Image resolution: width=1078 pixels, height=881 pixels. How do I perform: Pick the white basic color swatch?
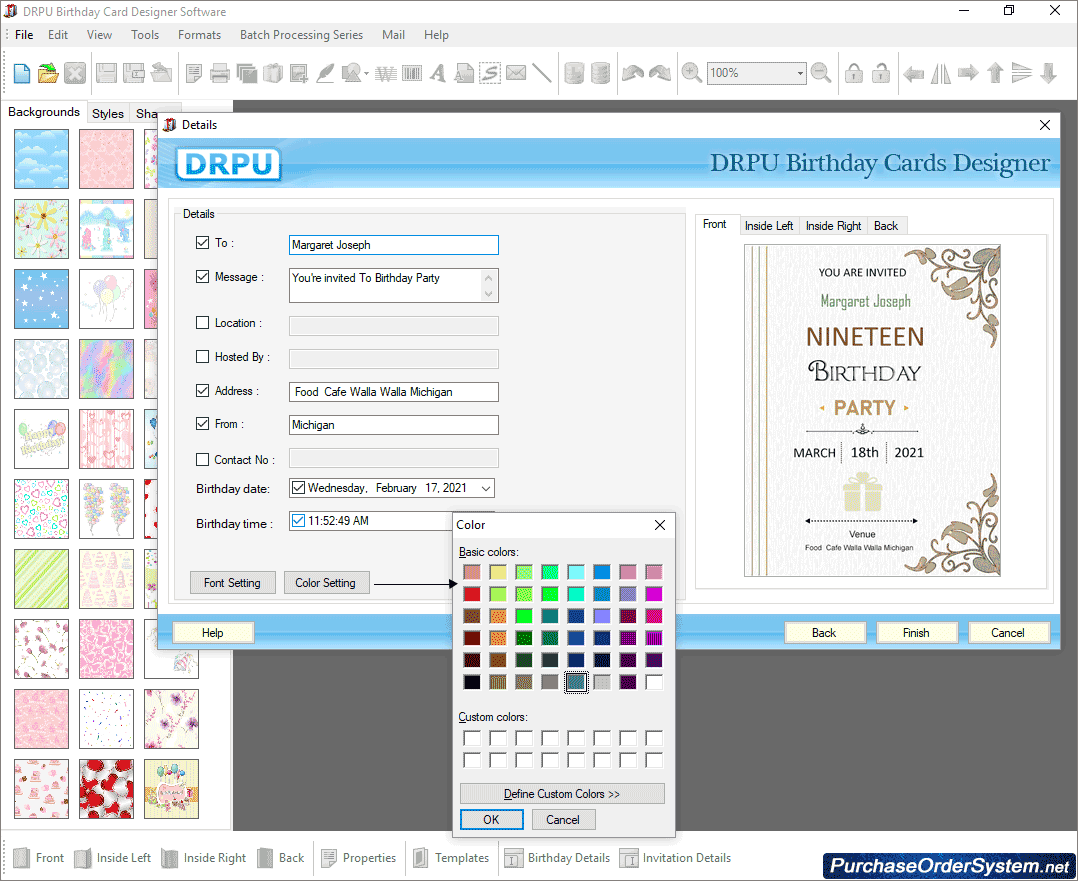click(x=654, y=682)
